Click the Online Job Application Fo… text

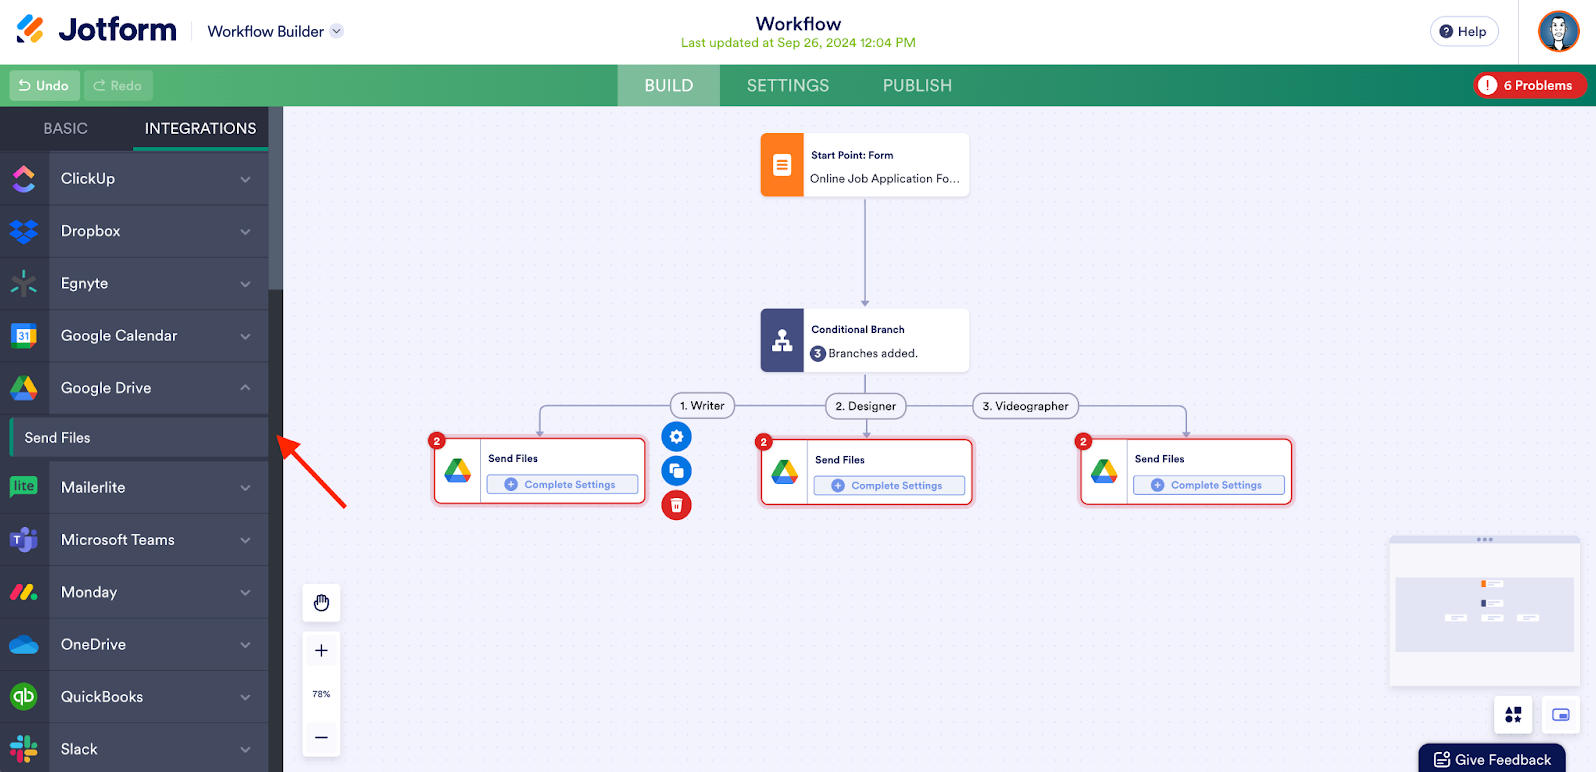(x=885, y=179)
